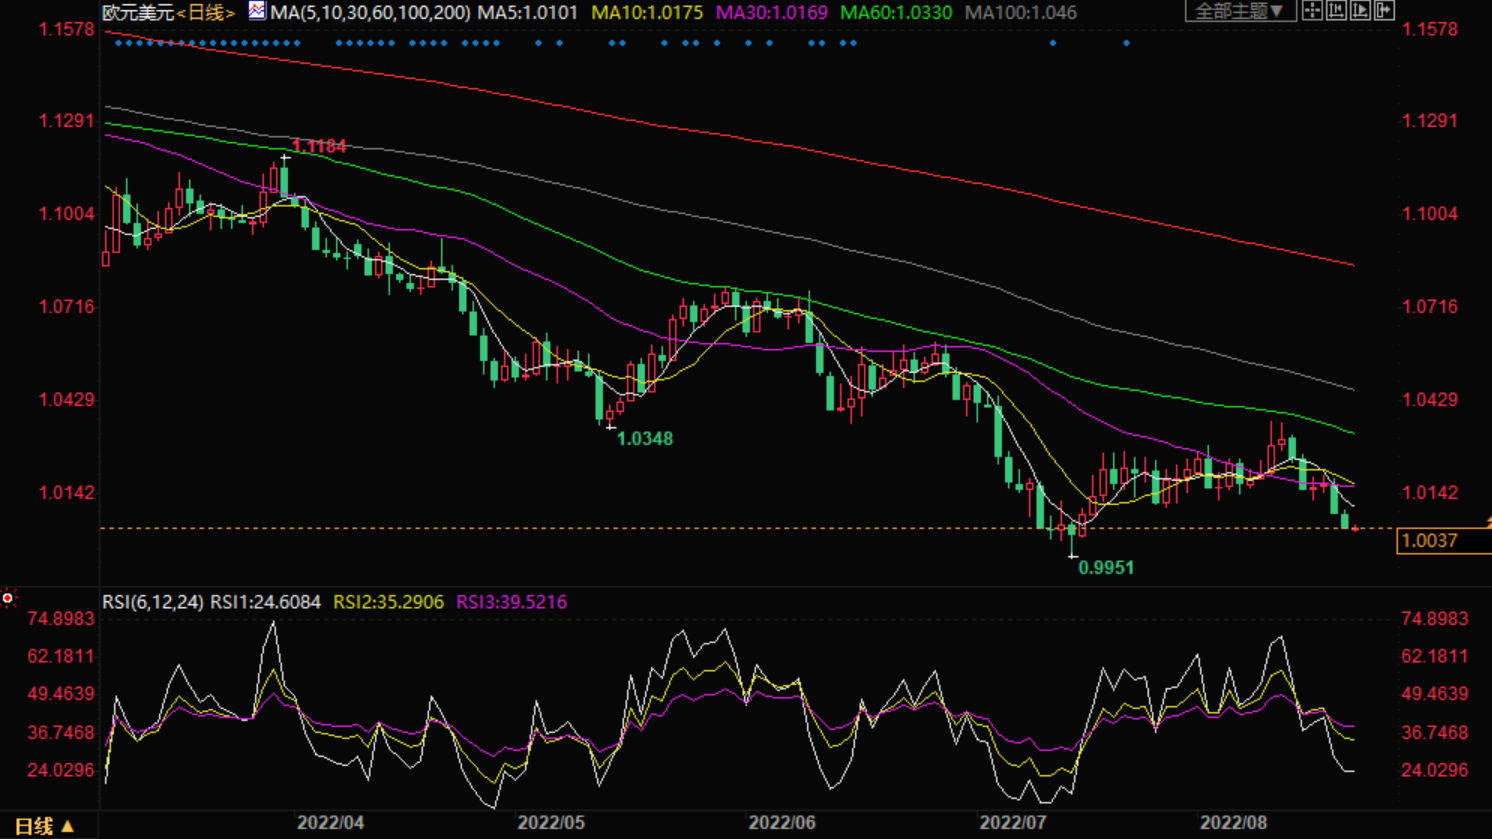Select the MA30 magenta value label
The height and width of the screenshot is (839, 1492).
[771, 13]
